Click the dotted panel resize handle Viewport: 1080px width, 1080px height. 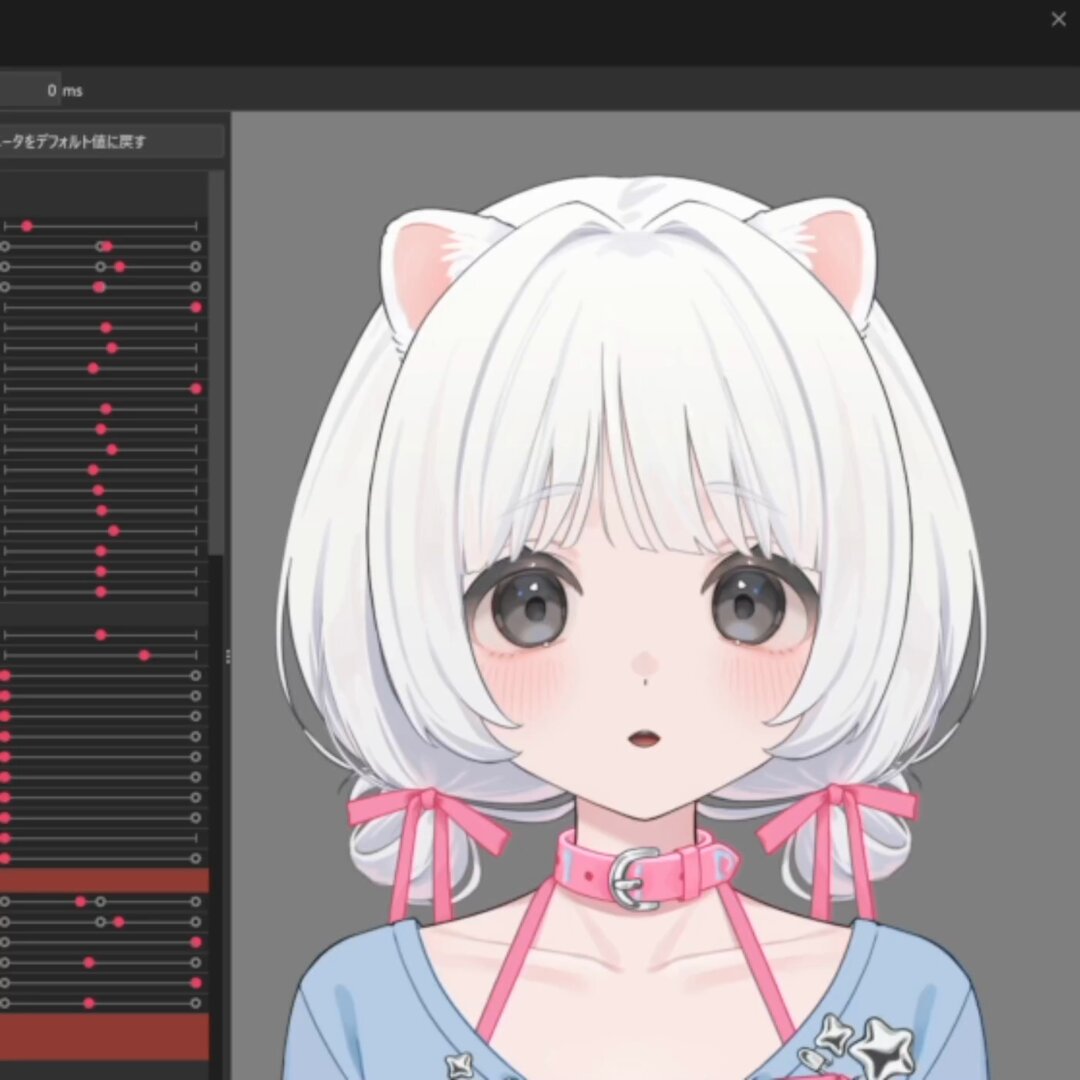click(227, 657)
